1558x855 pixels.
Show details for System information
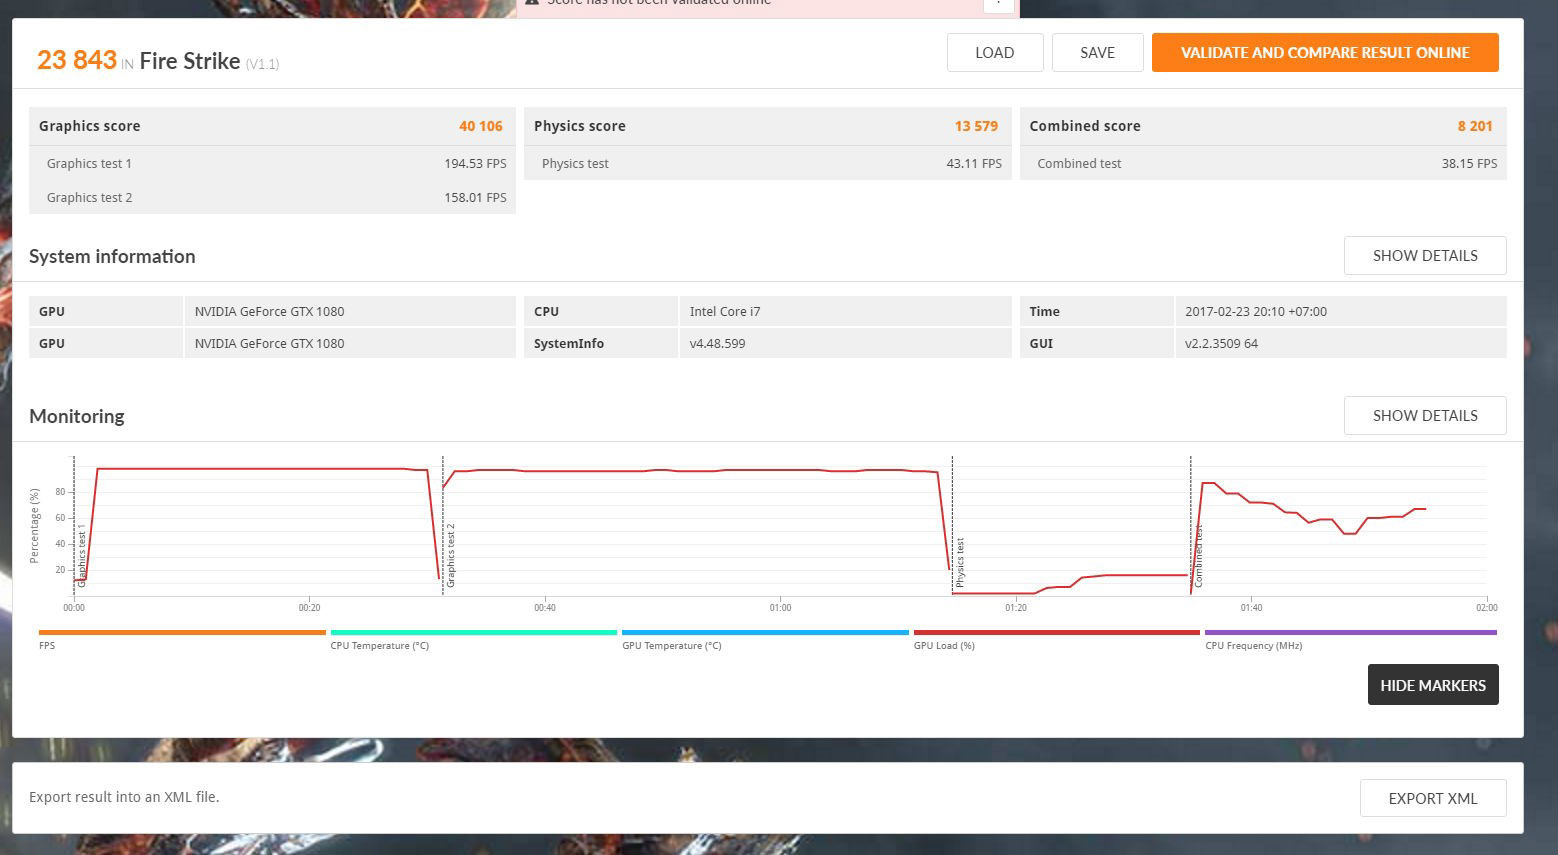(x=1424, y=256)
